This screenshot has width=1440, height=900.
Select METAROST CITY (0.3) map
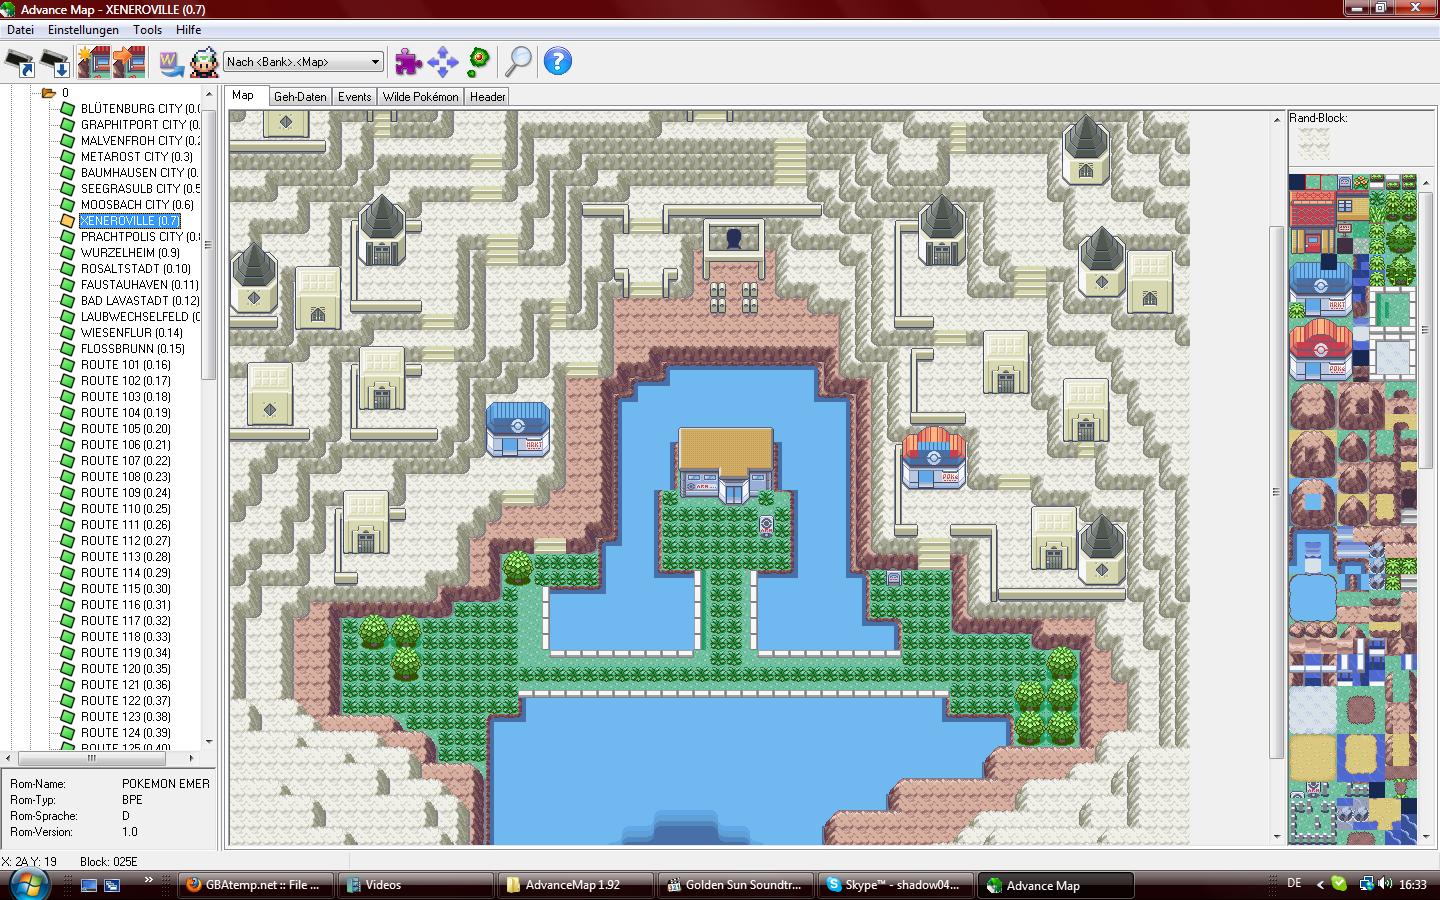coord(137,157)
